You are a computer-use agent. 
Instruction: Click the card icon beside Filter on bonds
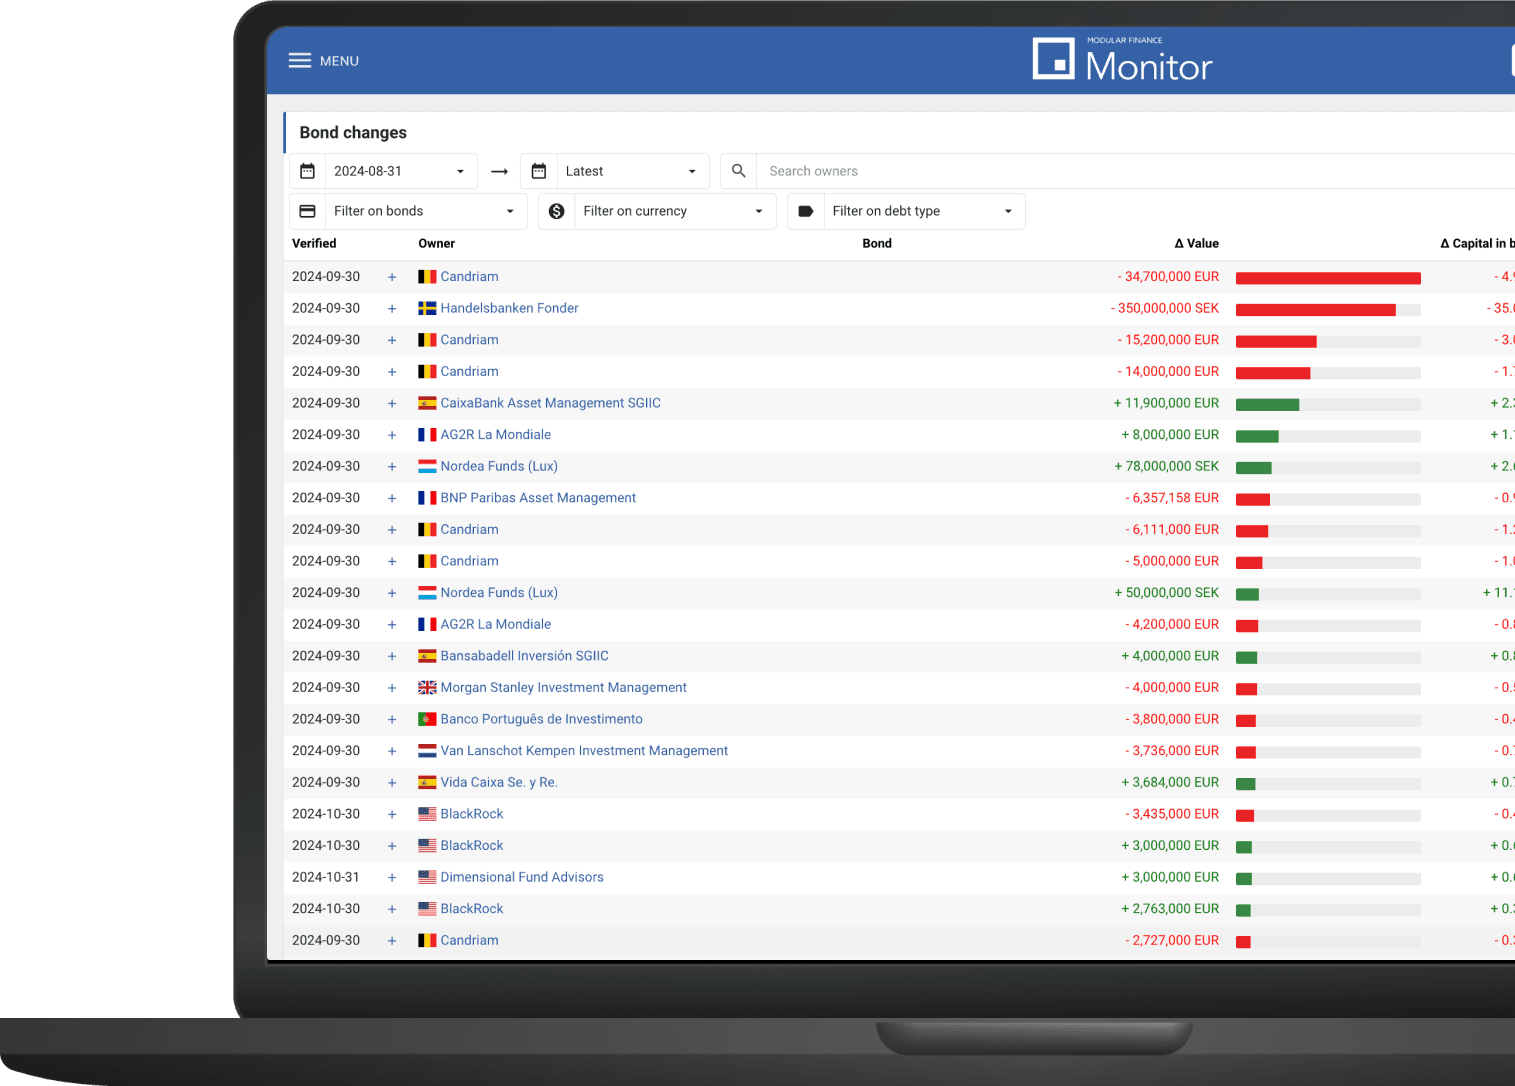coord(307,211)
